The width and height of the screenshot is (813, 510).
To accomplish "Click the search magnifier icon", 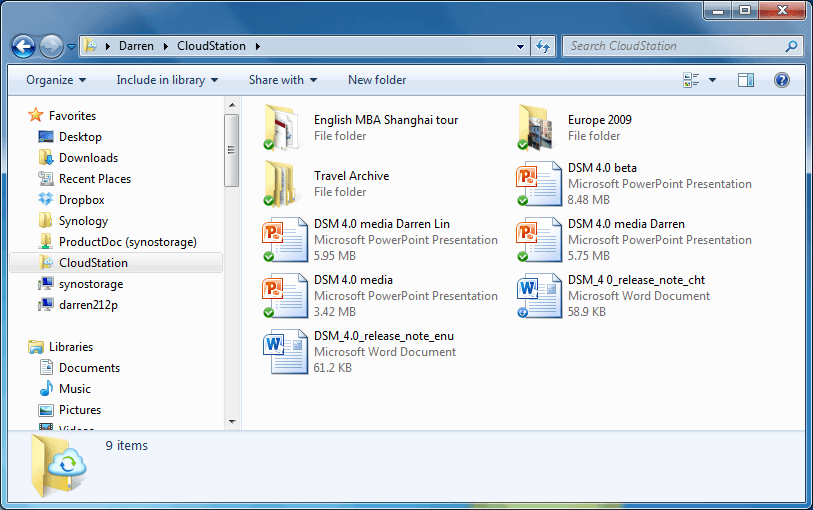I will click(x=791, y=46).
